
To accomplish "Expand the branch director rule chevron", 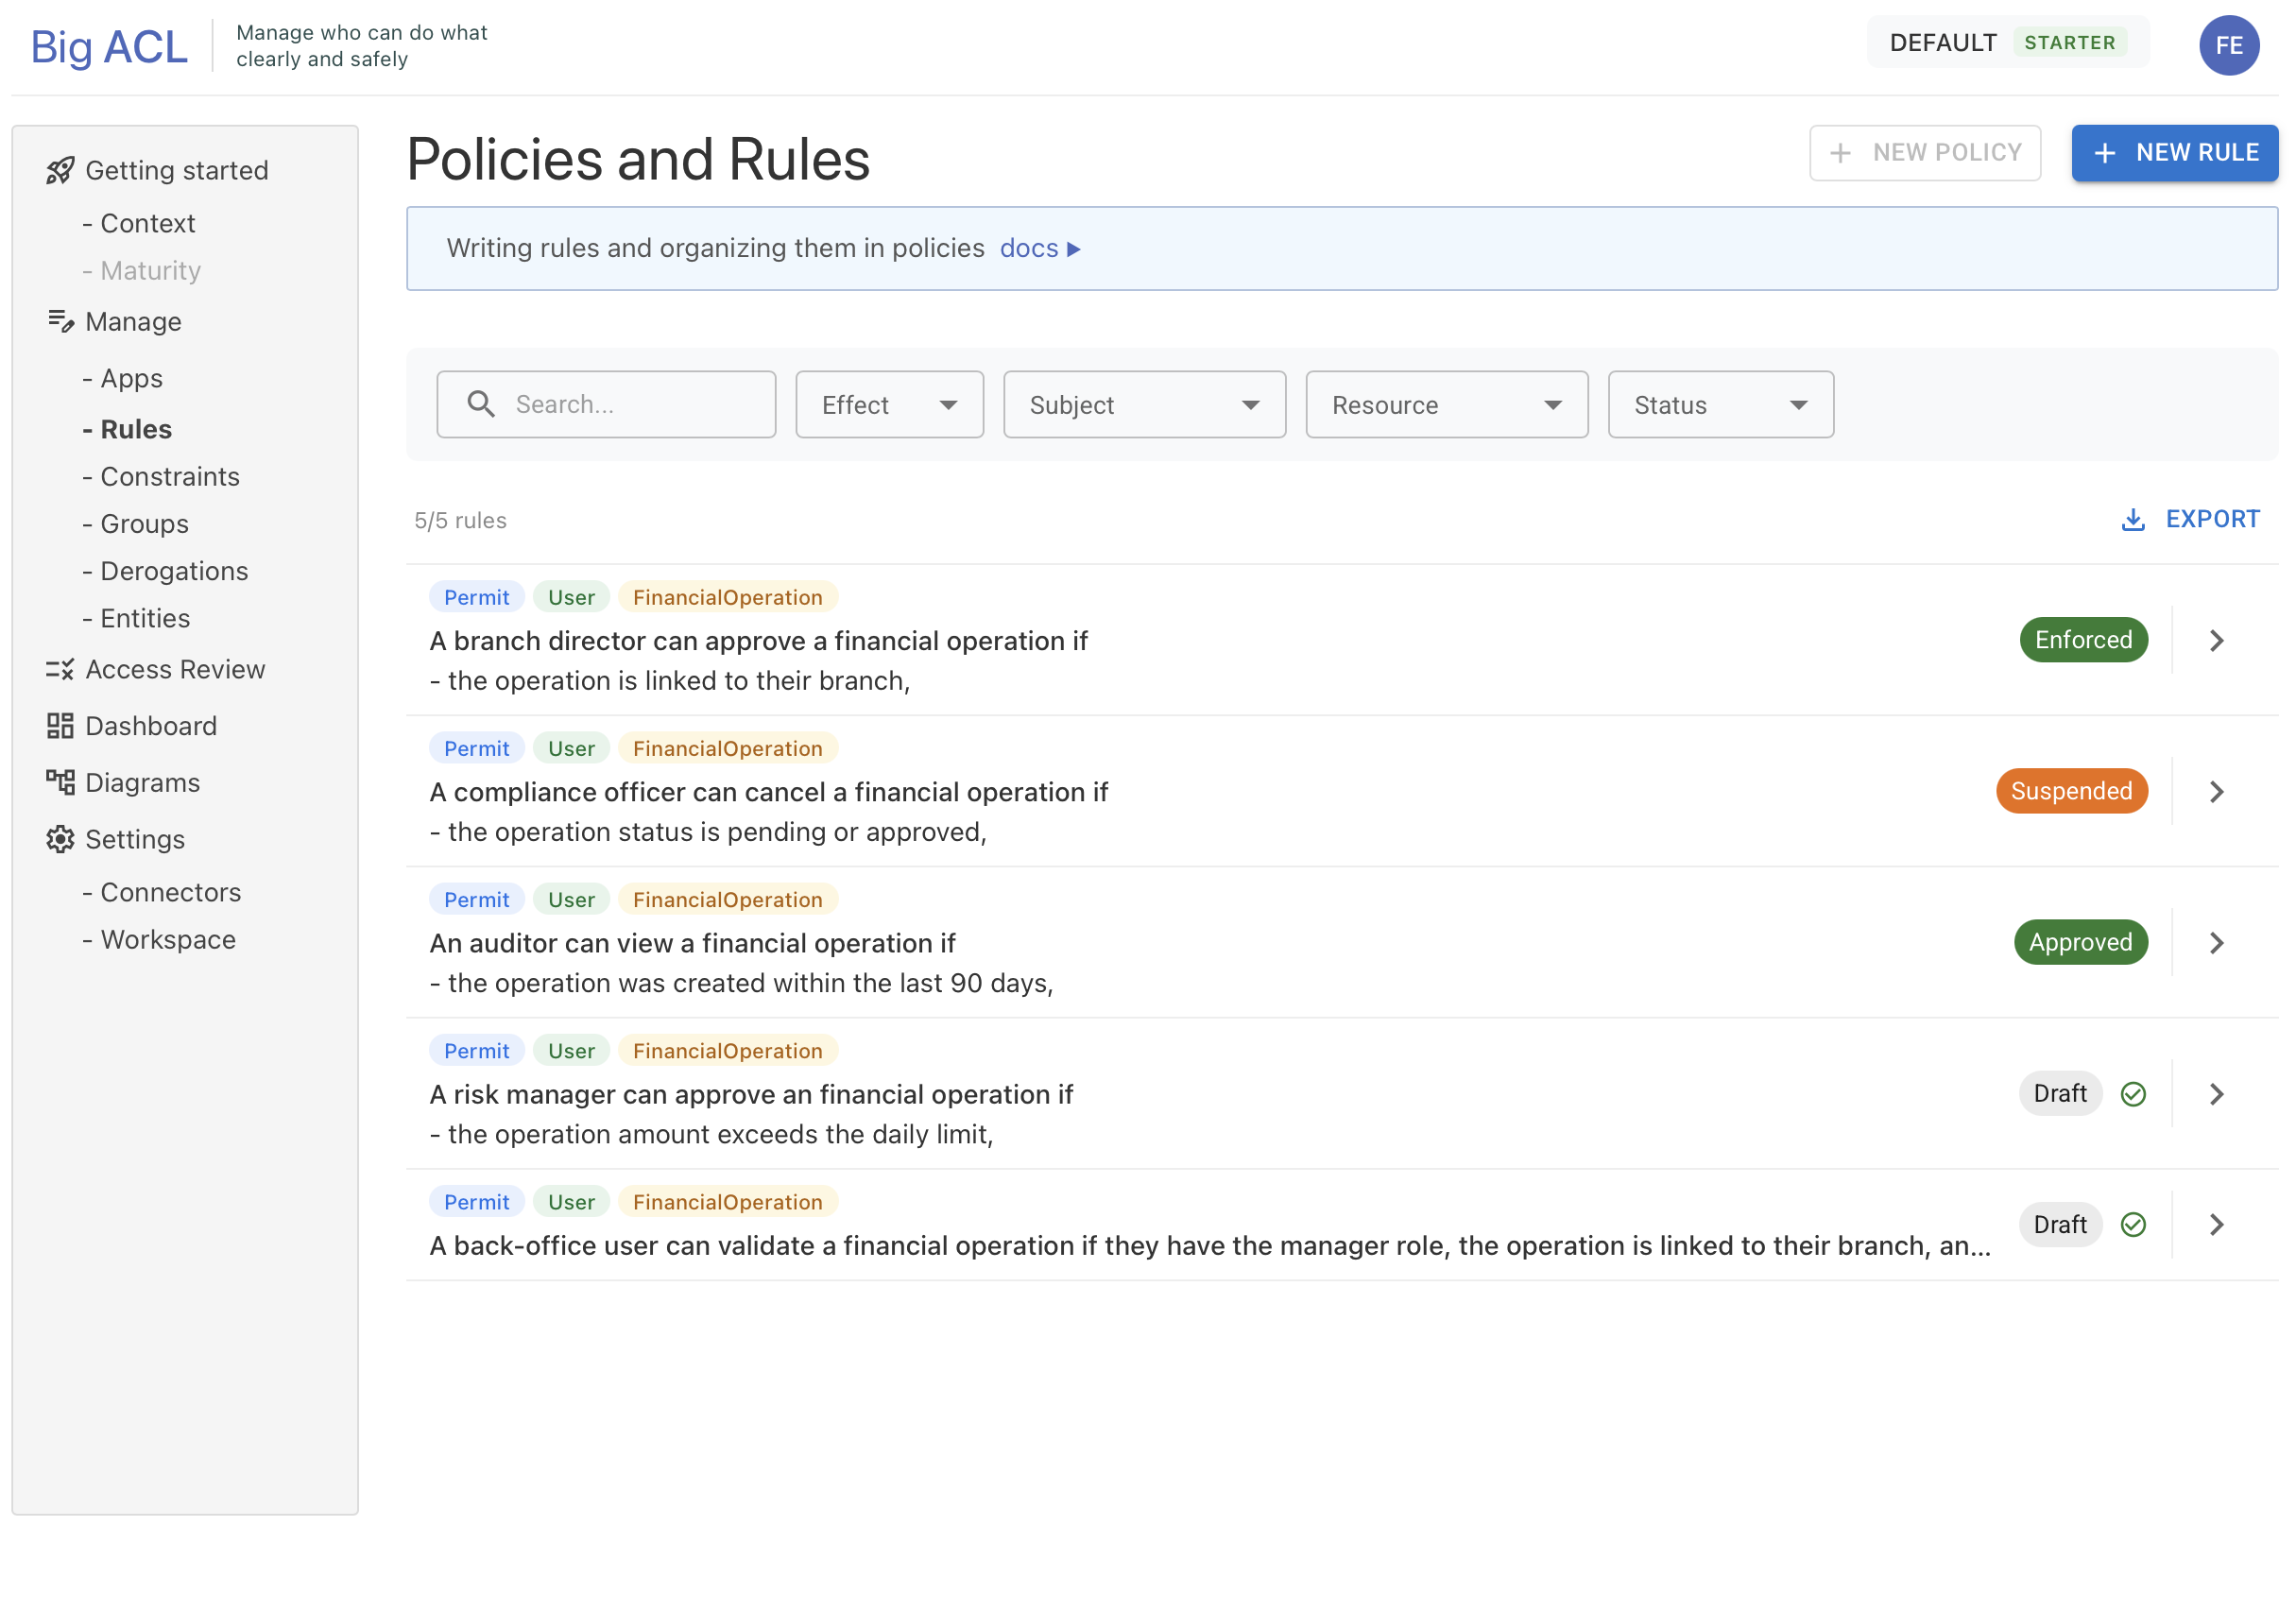I will pyautogui.click(x=2216, y=641).
